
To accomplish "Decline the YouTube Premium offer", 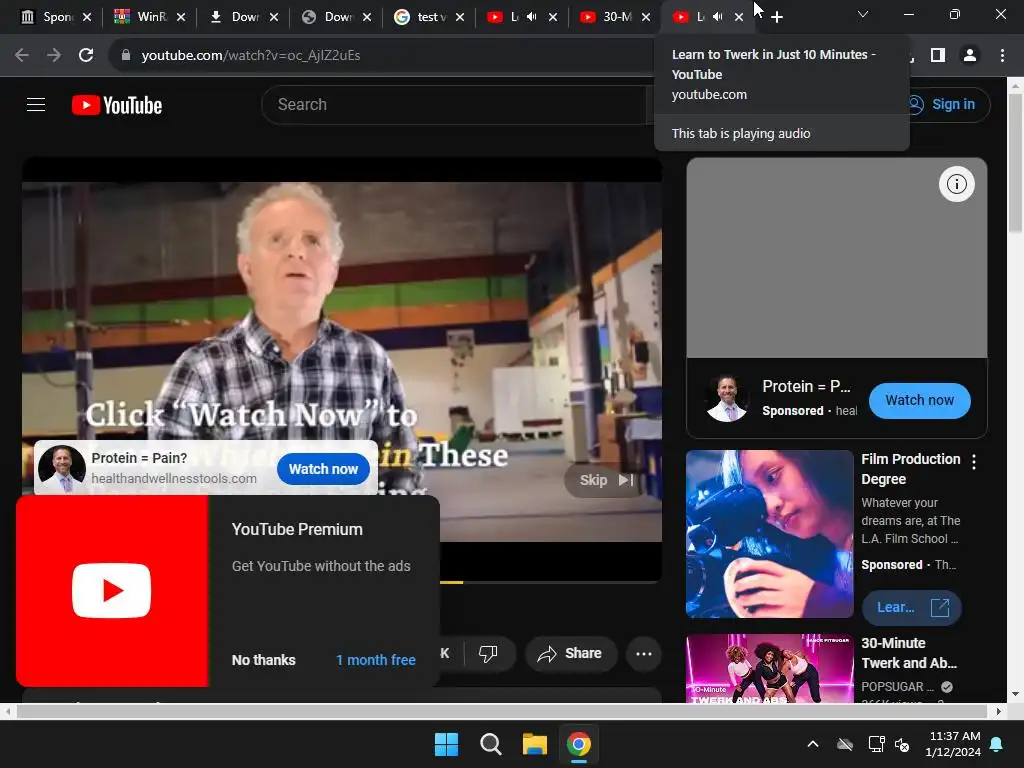I will pos(263,660).
